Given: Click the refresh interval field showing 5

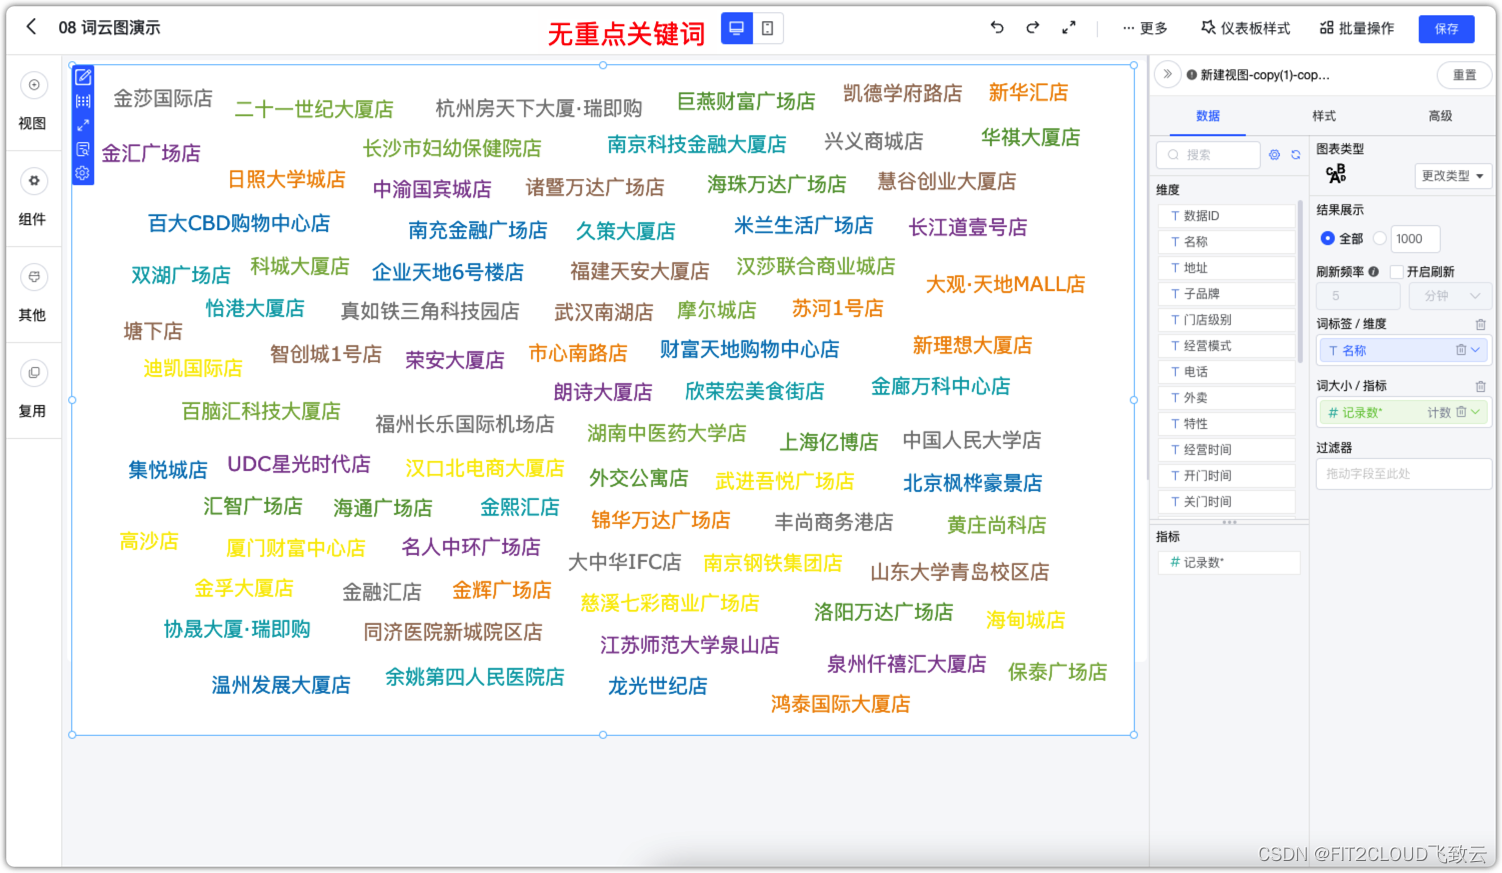Looking at the screenshot, I should pos(1358,296).
